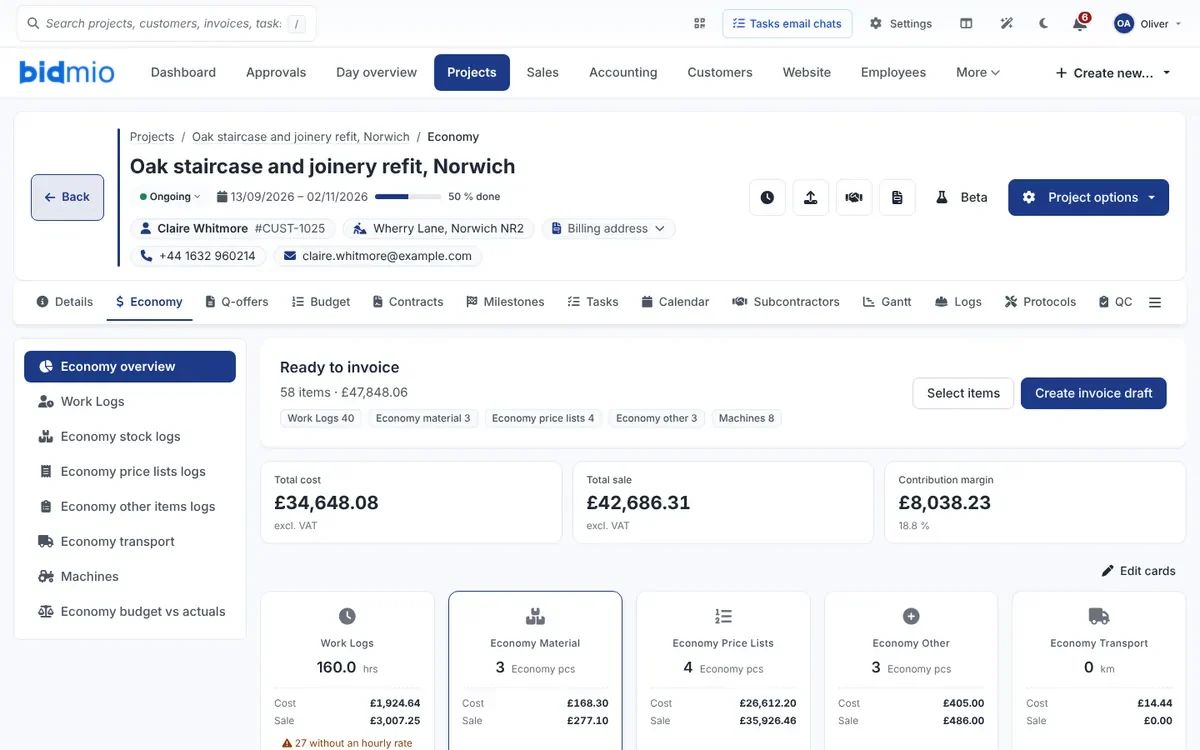Viewport: 1200px width, 750px height.
Task: Open Day overview in the navigation
Action: click(x=376, y=72)
